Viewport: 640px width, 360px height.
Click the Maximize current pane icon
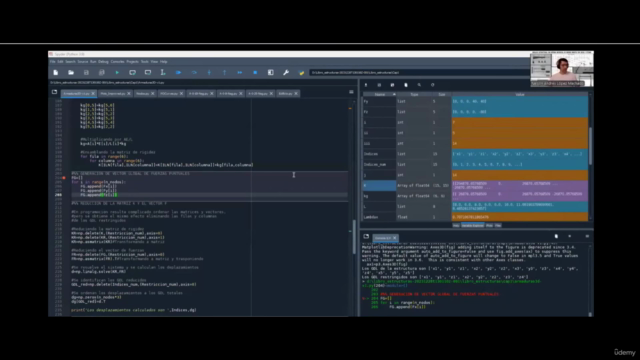click(x=271, y=73)
